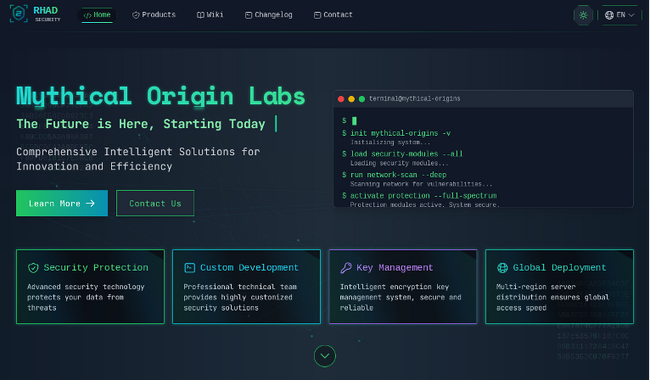The image size is (650, 381).
Task: Click 'The Future is Here, Starting Today' tagline
Action: point(141,124)
